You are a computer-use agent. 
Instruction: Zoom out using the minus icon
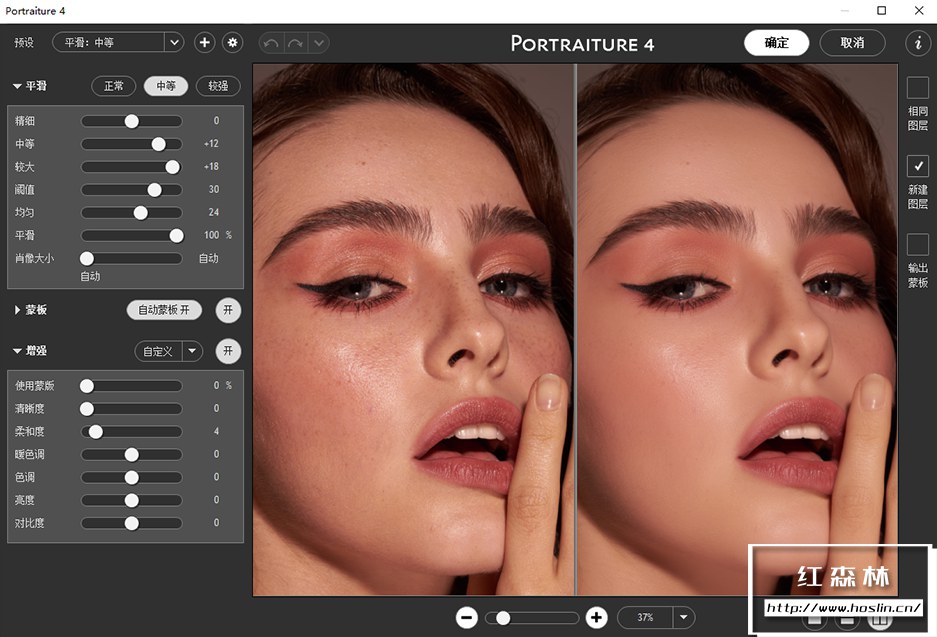pos(466,617)
